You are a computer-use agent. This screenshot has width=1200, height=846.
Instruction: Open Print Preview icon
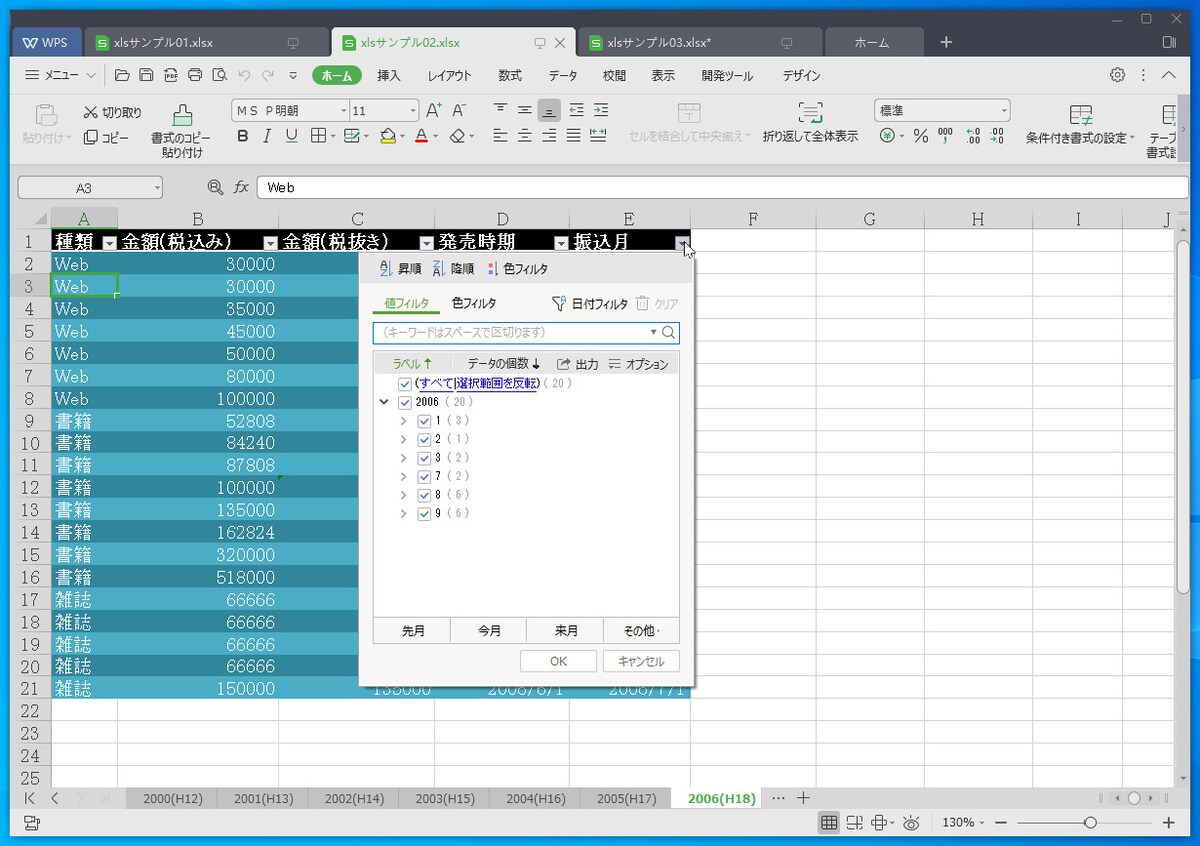219,75
